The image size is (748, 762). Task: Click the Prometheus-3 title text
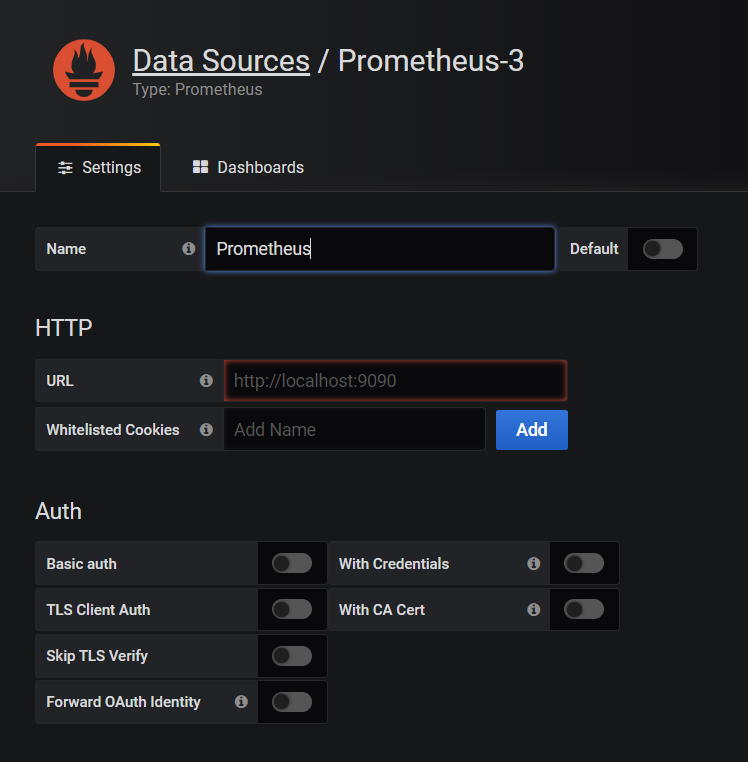[431, 61]
